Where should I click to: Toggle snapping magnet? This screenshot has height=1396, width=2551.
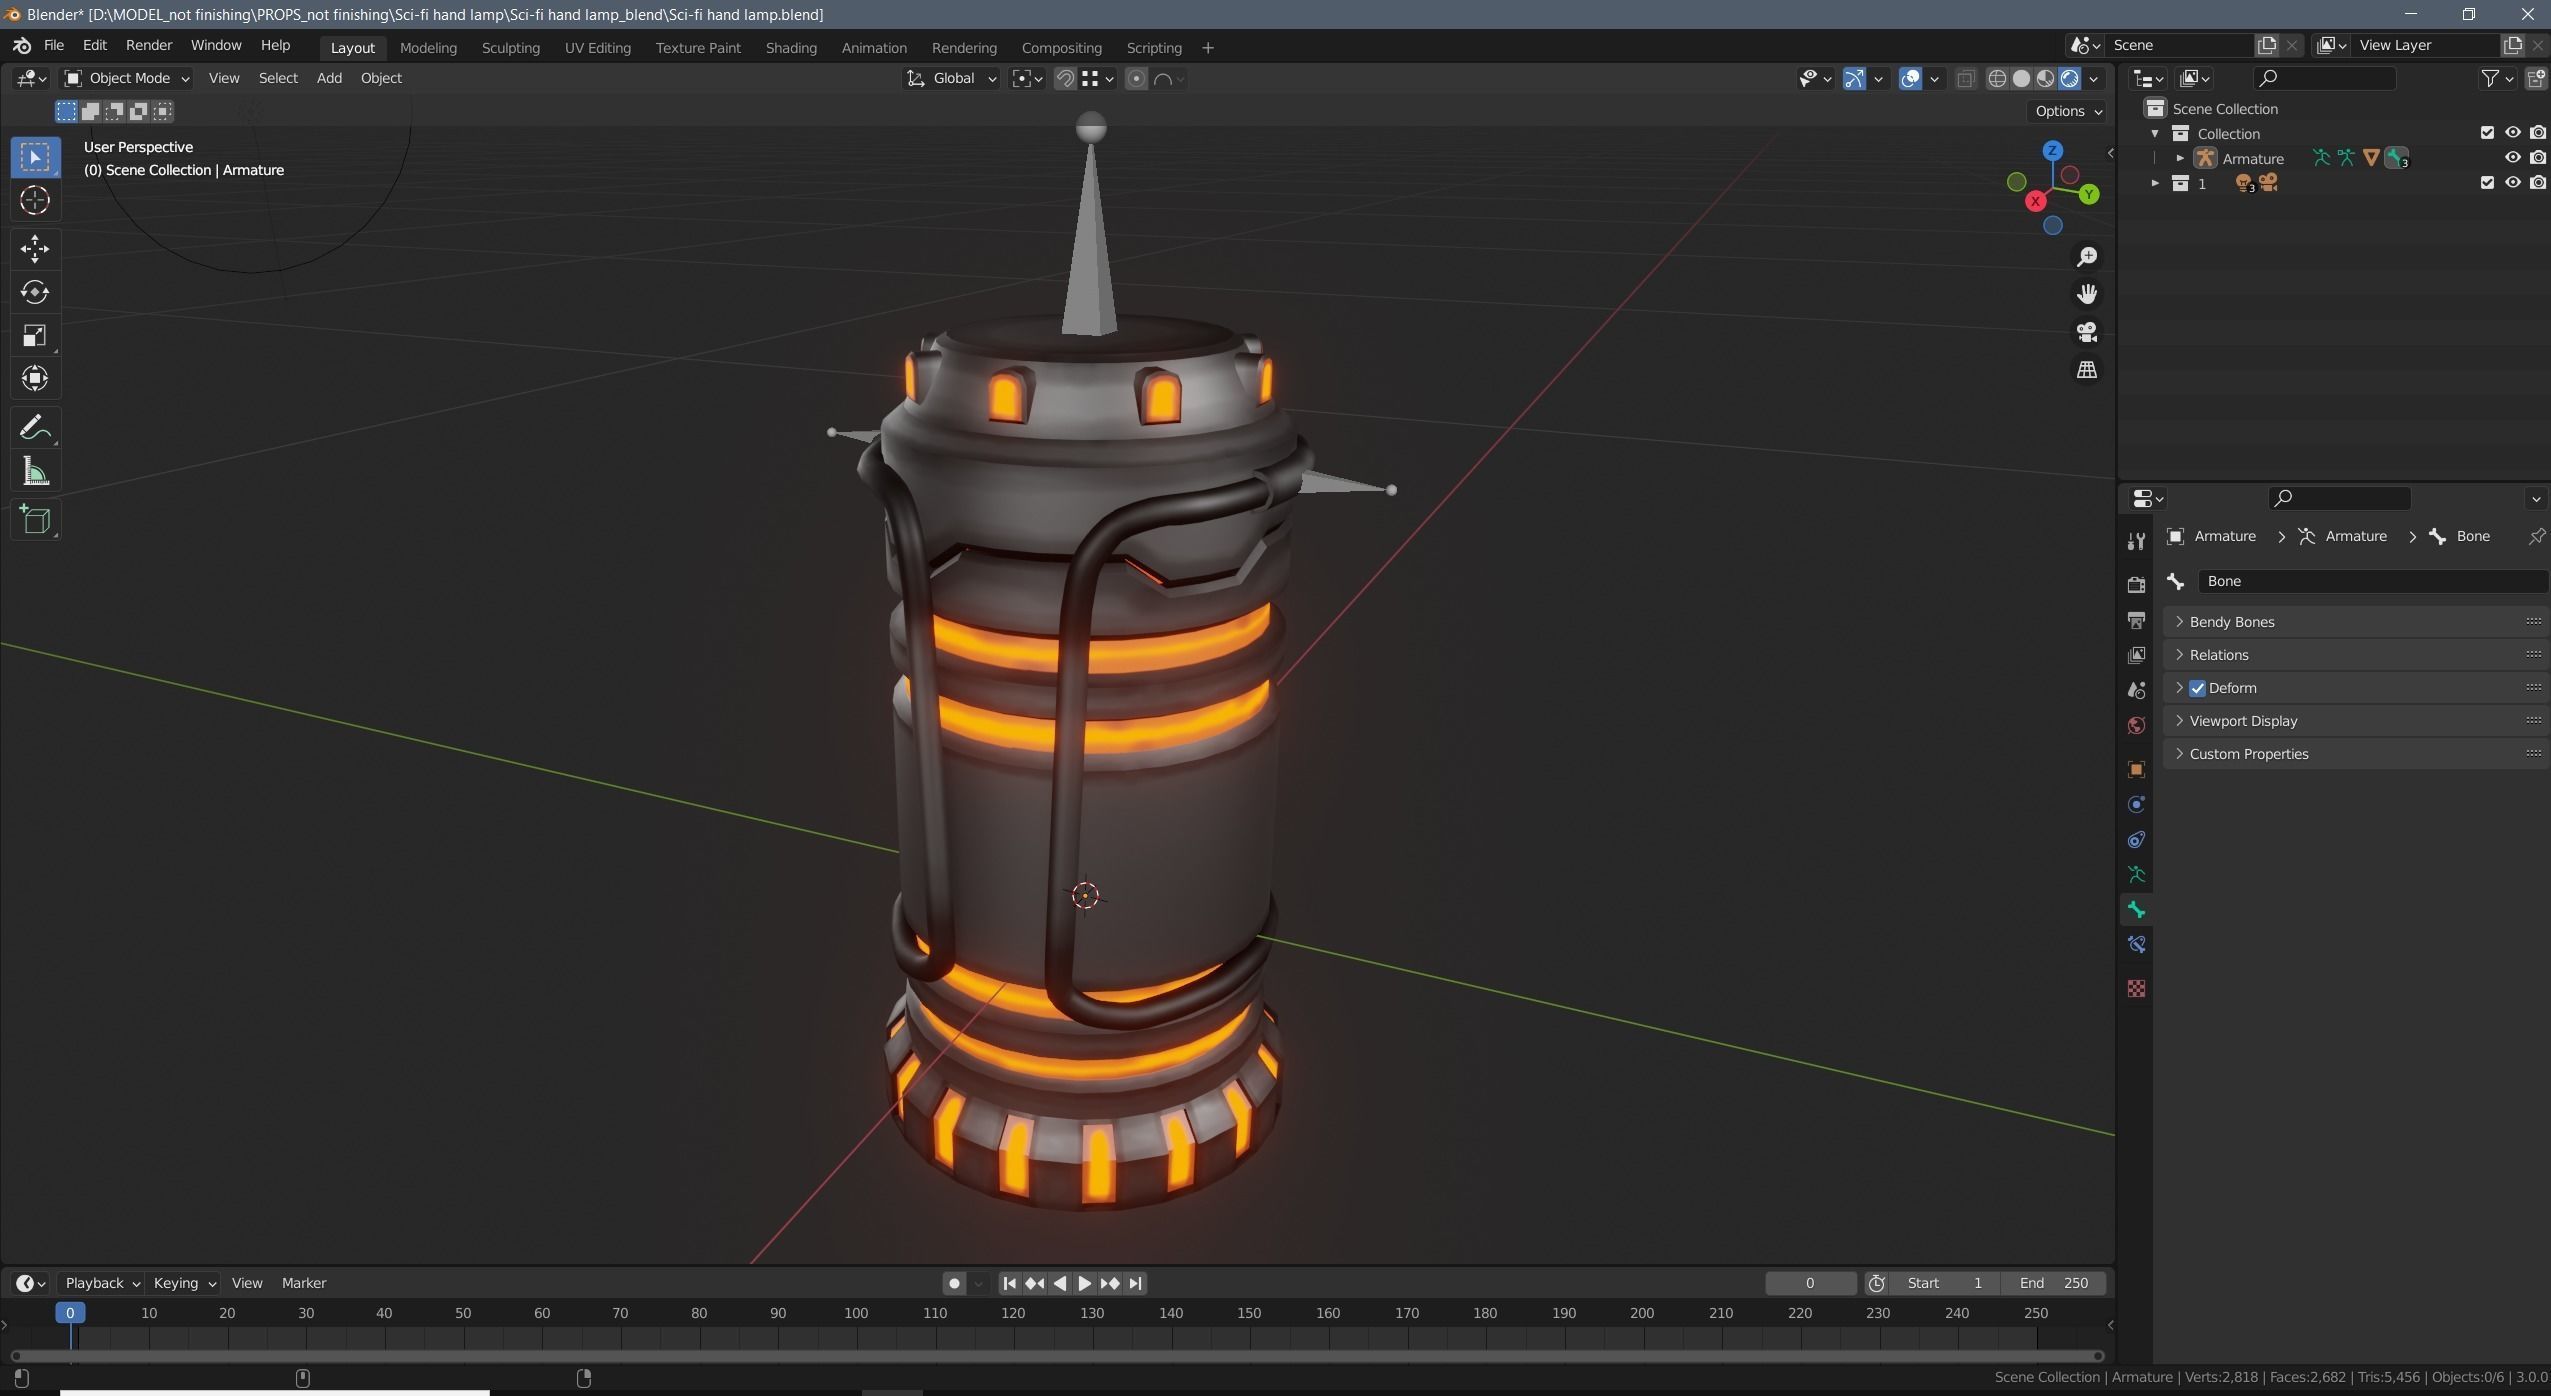(x=1065, y=78)
